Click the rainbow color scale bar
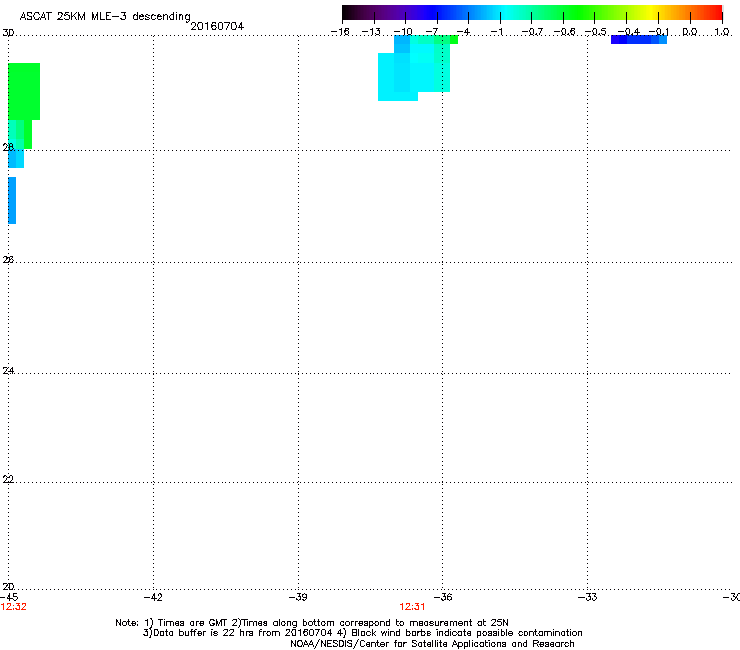 [x=532, y=12]
